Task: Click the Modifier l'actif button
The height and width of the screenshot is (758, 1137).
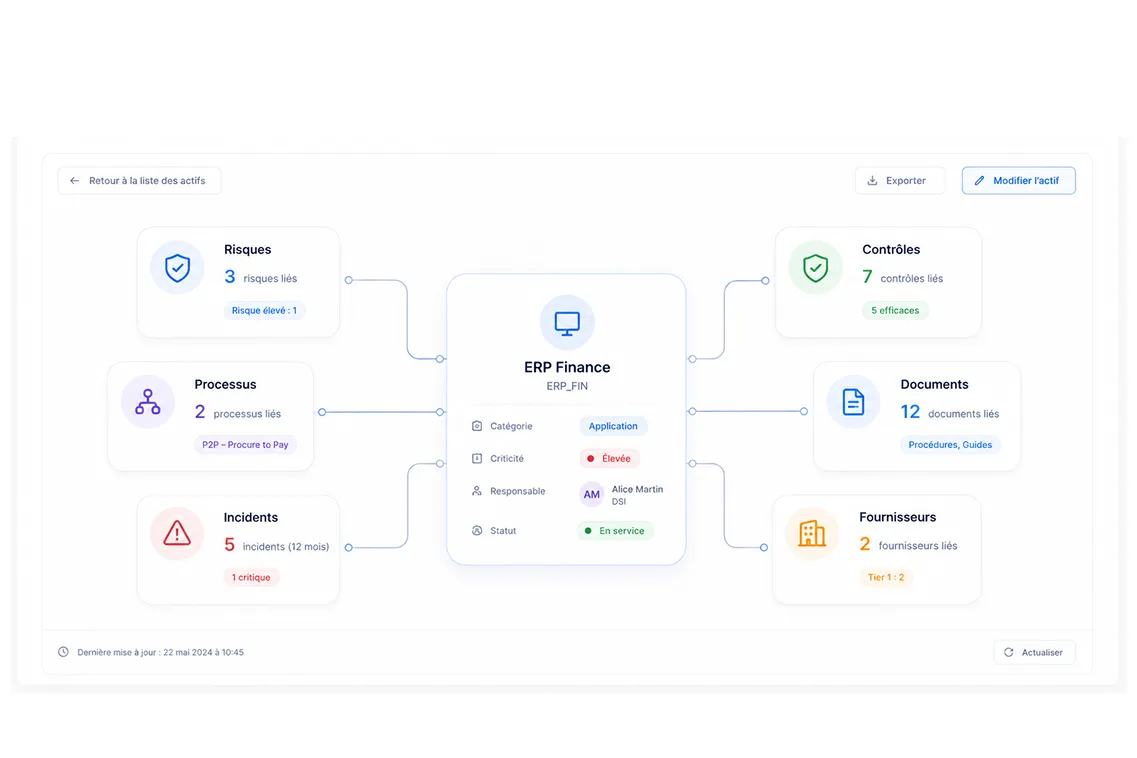Action: point(1019,181)
